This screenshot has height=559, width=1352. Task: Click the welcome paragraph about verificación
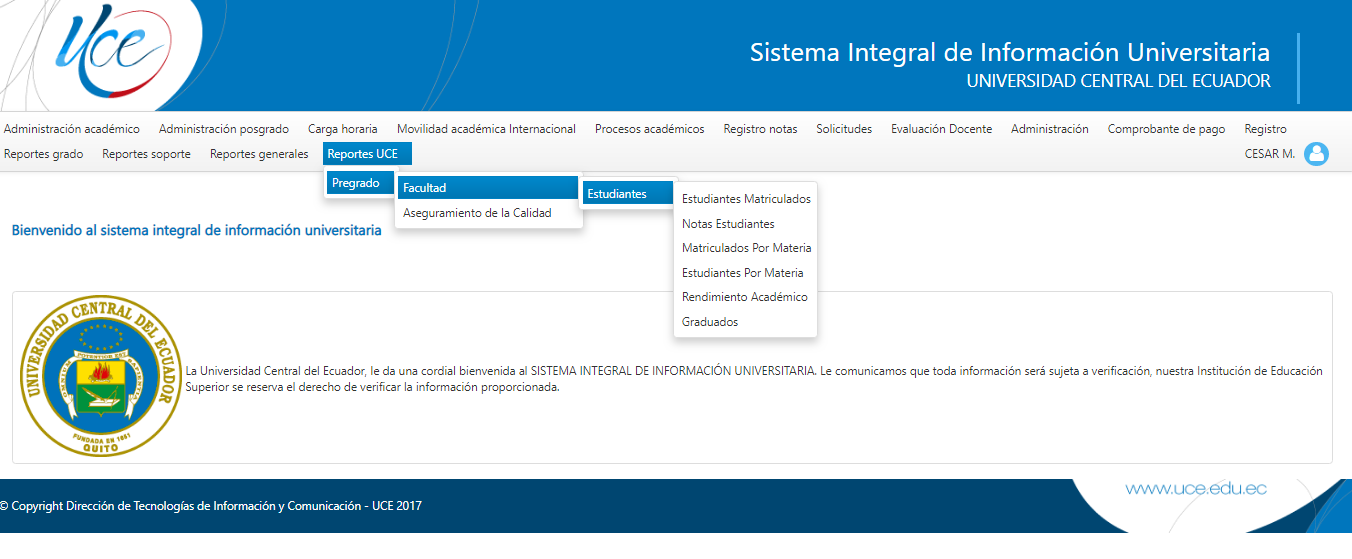(x=754, y=379)
